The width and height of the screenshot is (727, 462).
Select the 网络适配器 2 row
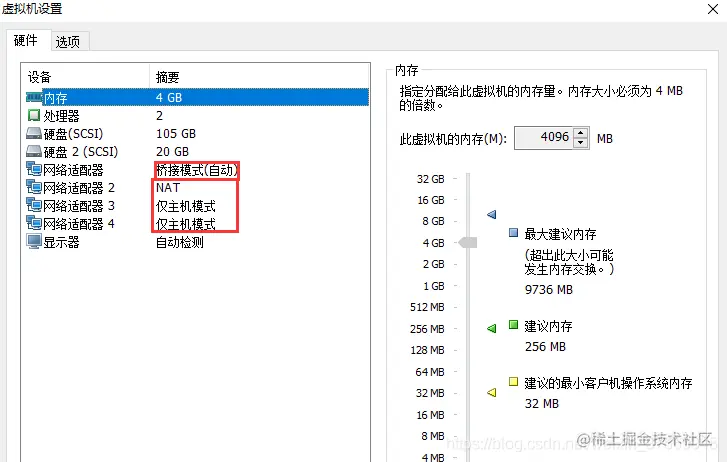(197, 188)
